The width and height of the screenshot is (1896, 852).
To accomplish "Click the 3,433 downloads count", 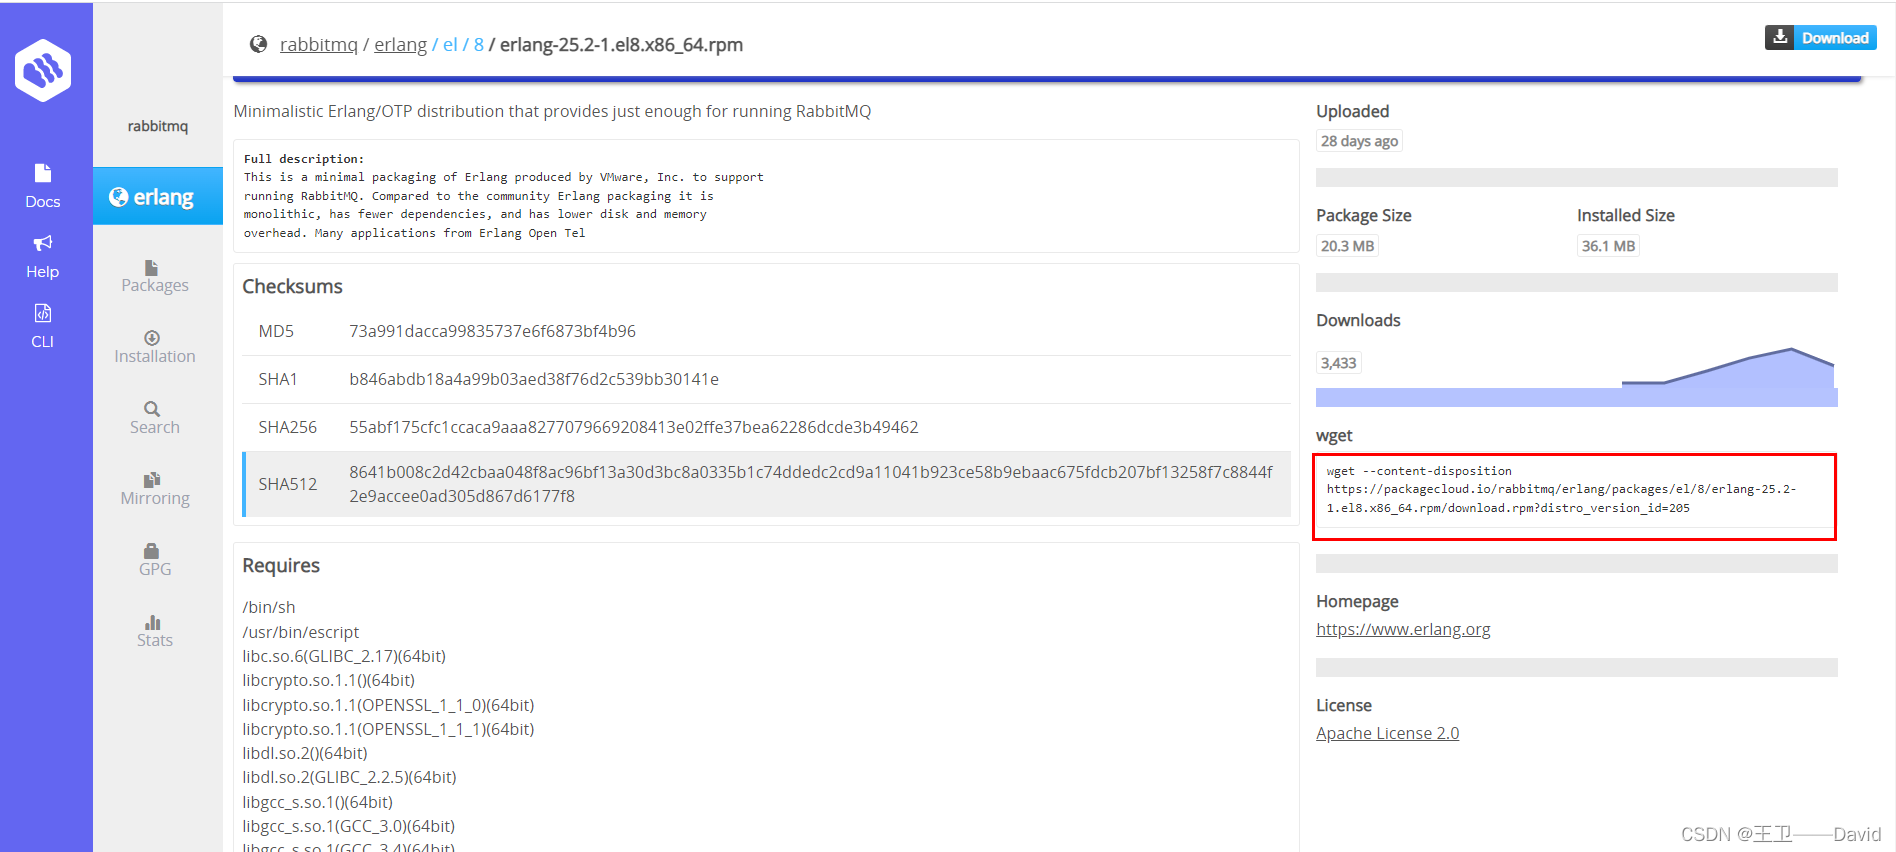I will coord(1339,363).
